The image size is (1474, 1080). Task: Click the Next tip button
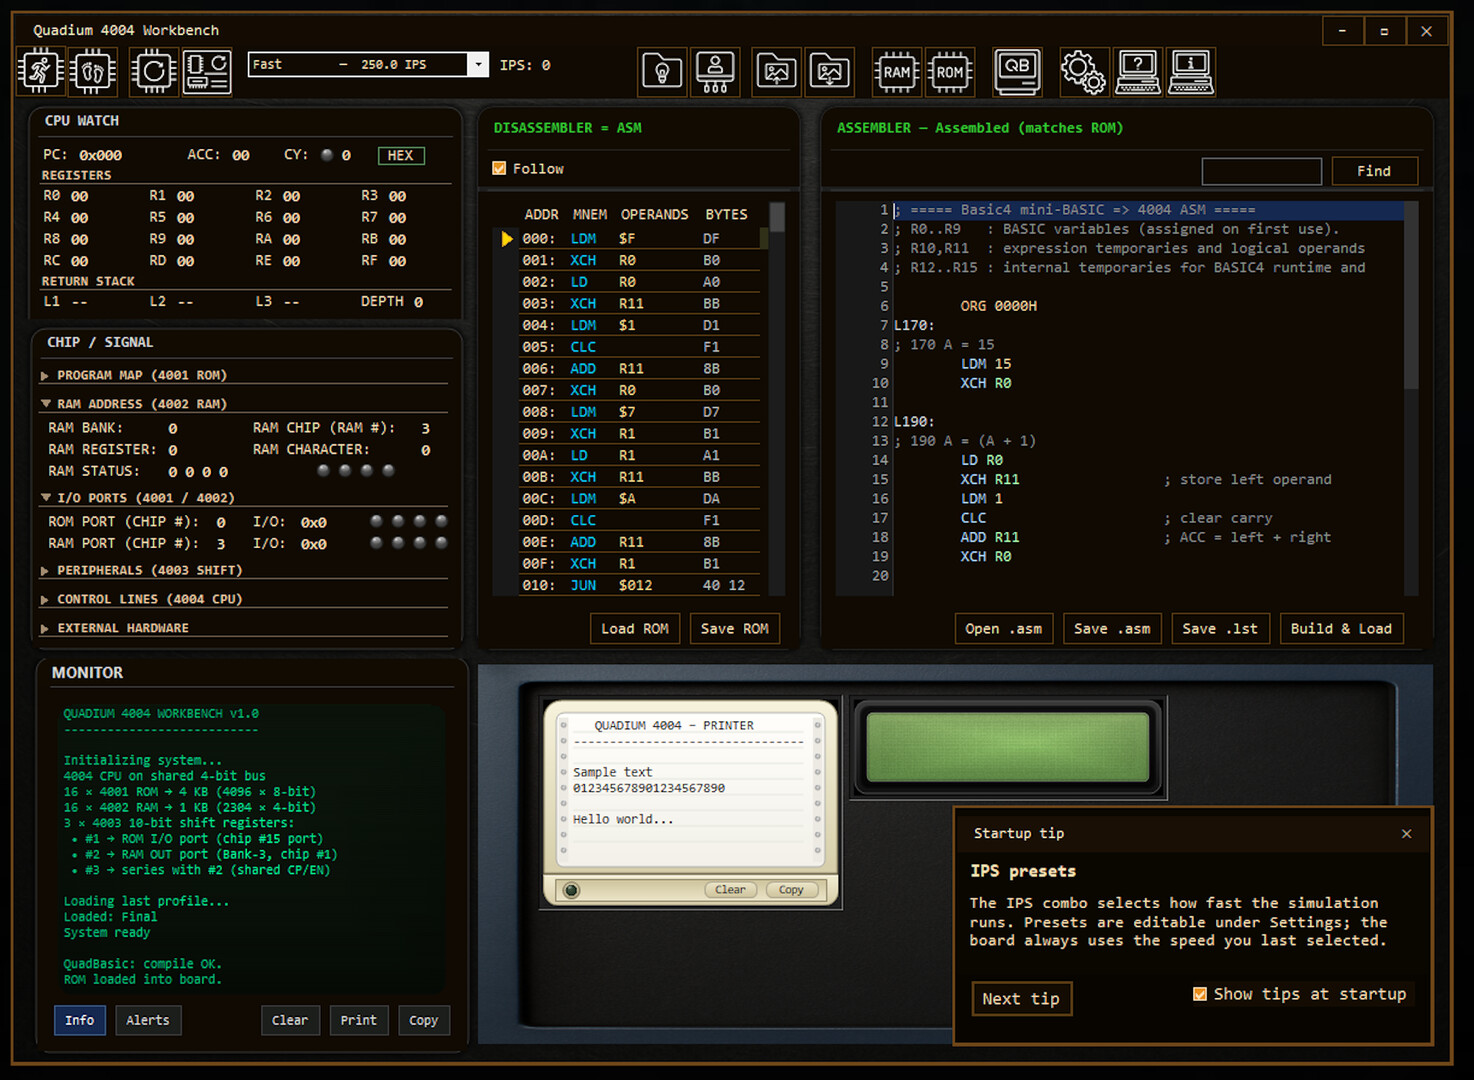(x=1020, y=999)
